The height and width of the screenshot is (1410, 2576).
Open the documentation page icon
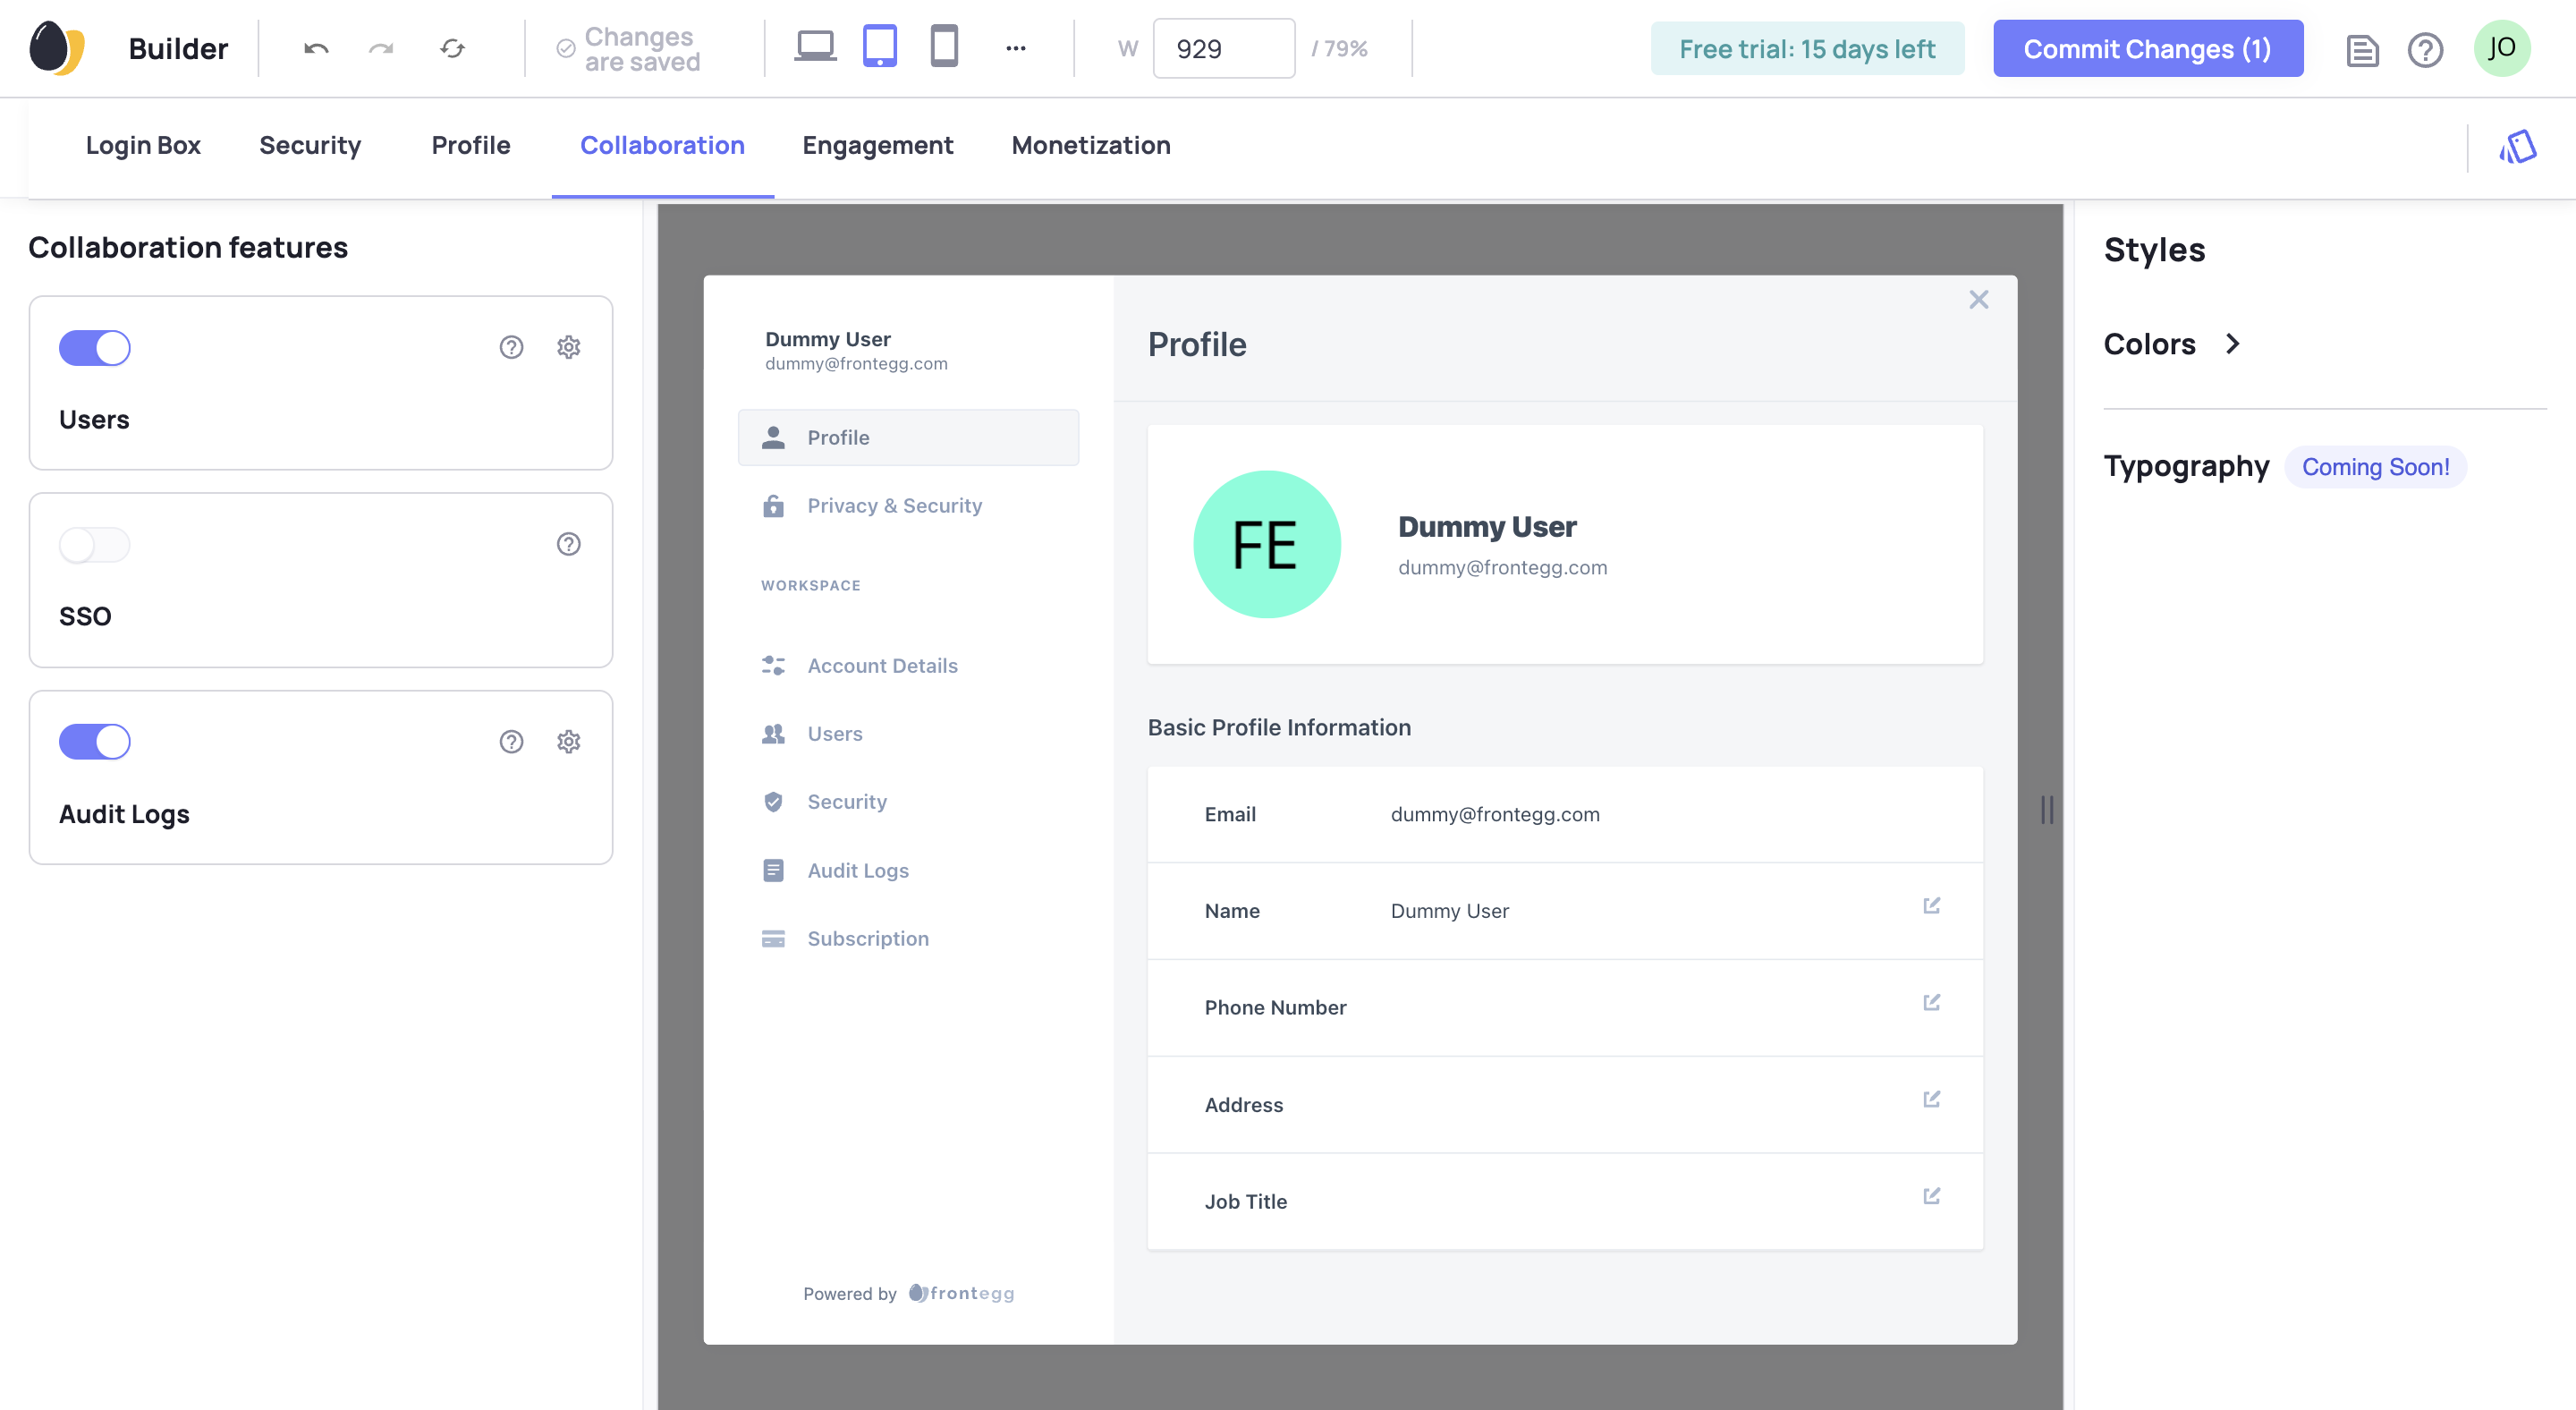[2362, 49]
